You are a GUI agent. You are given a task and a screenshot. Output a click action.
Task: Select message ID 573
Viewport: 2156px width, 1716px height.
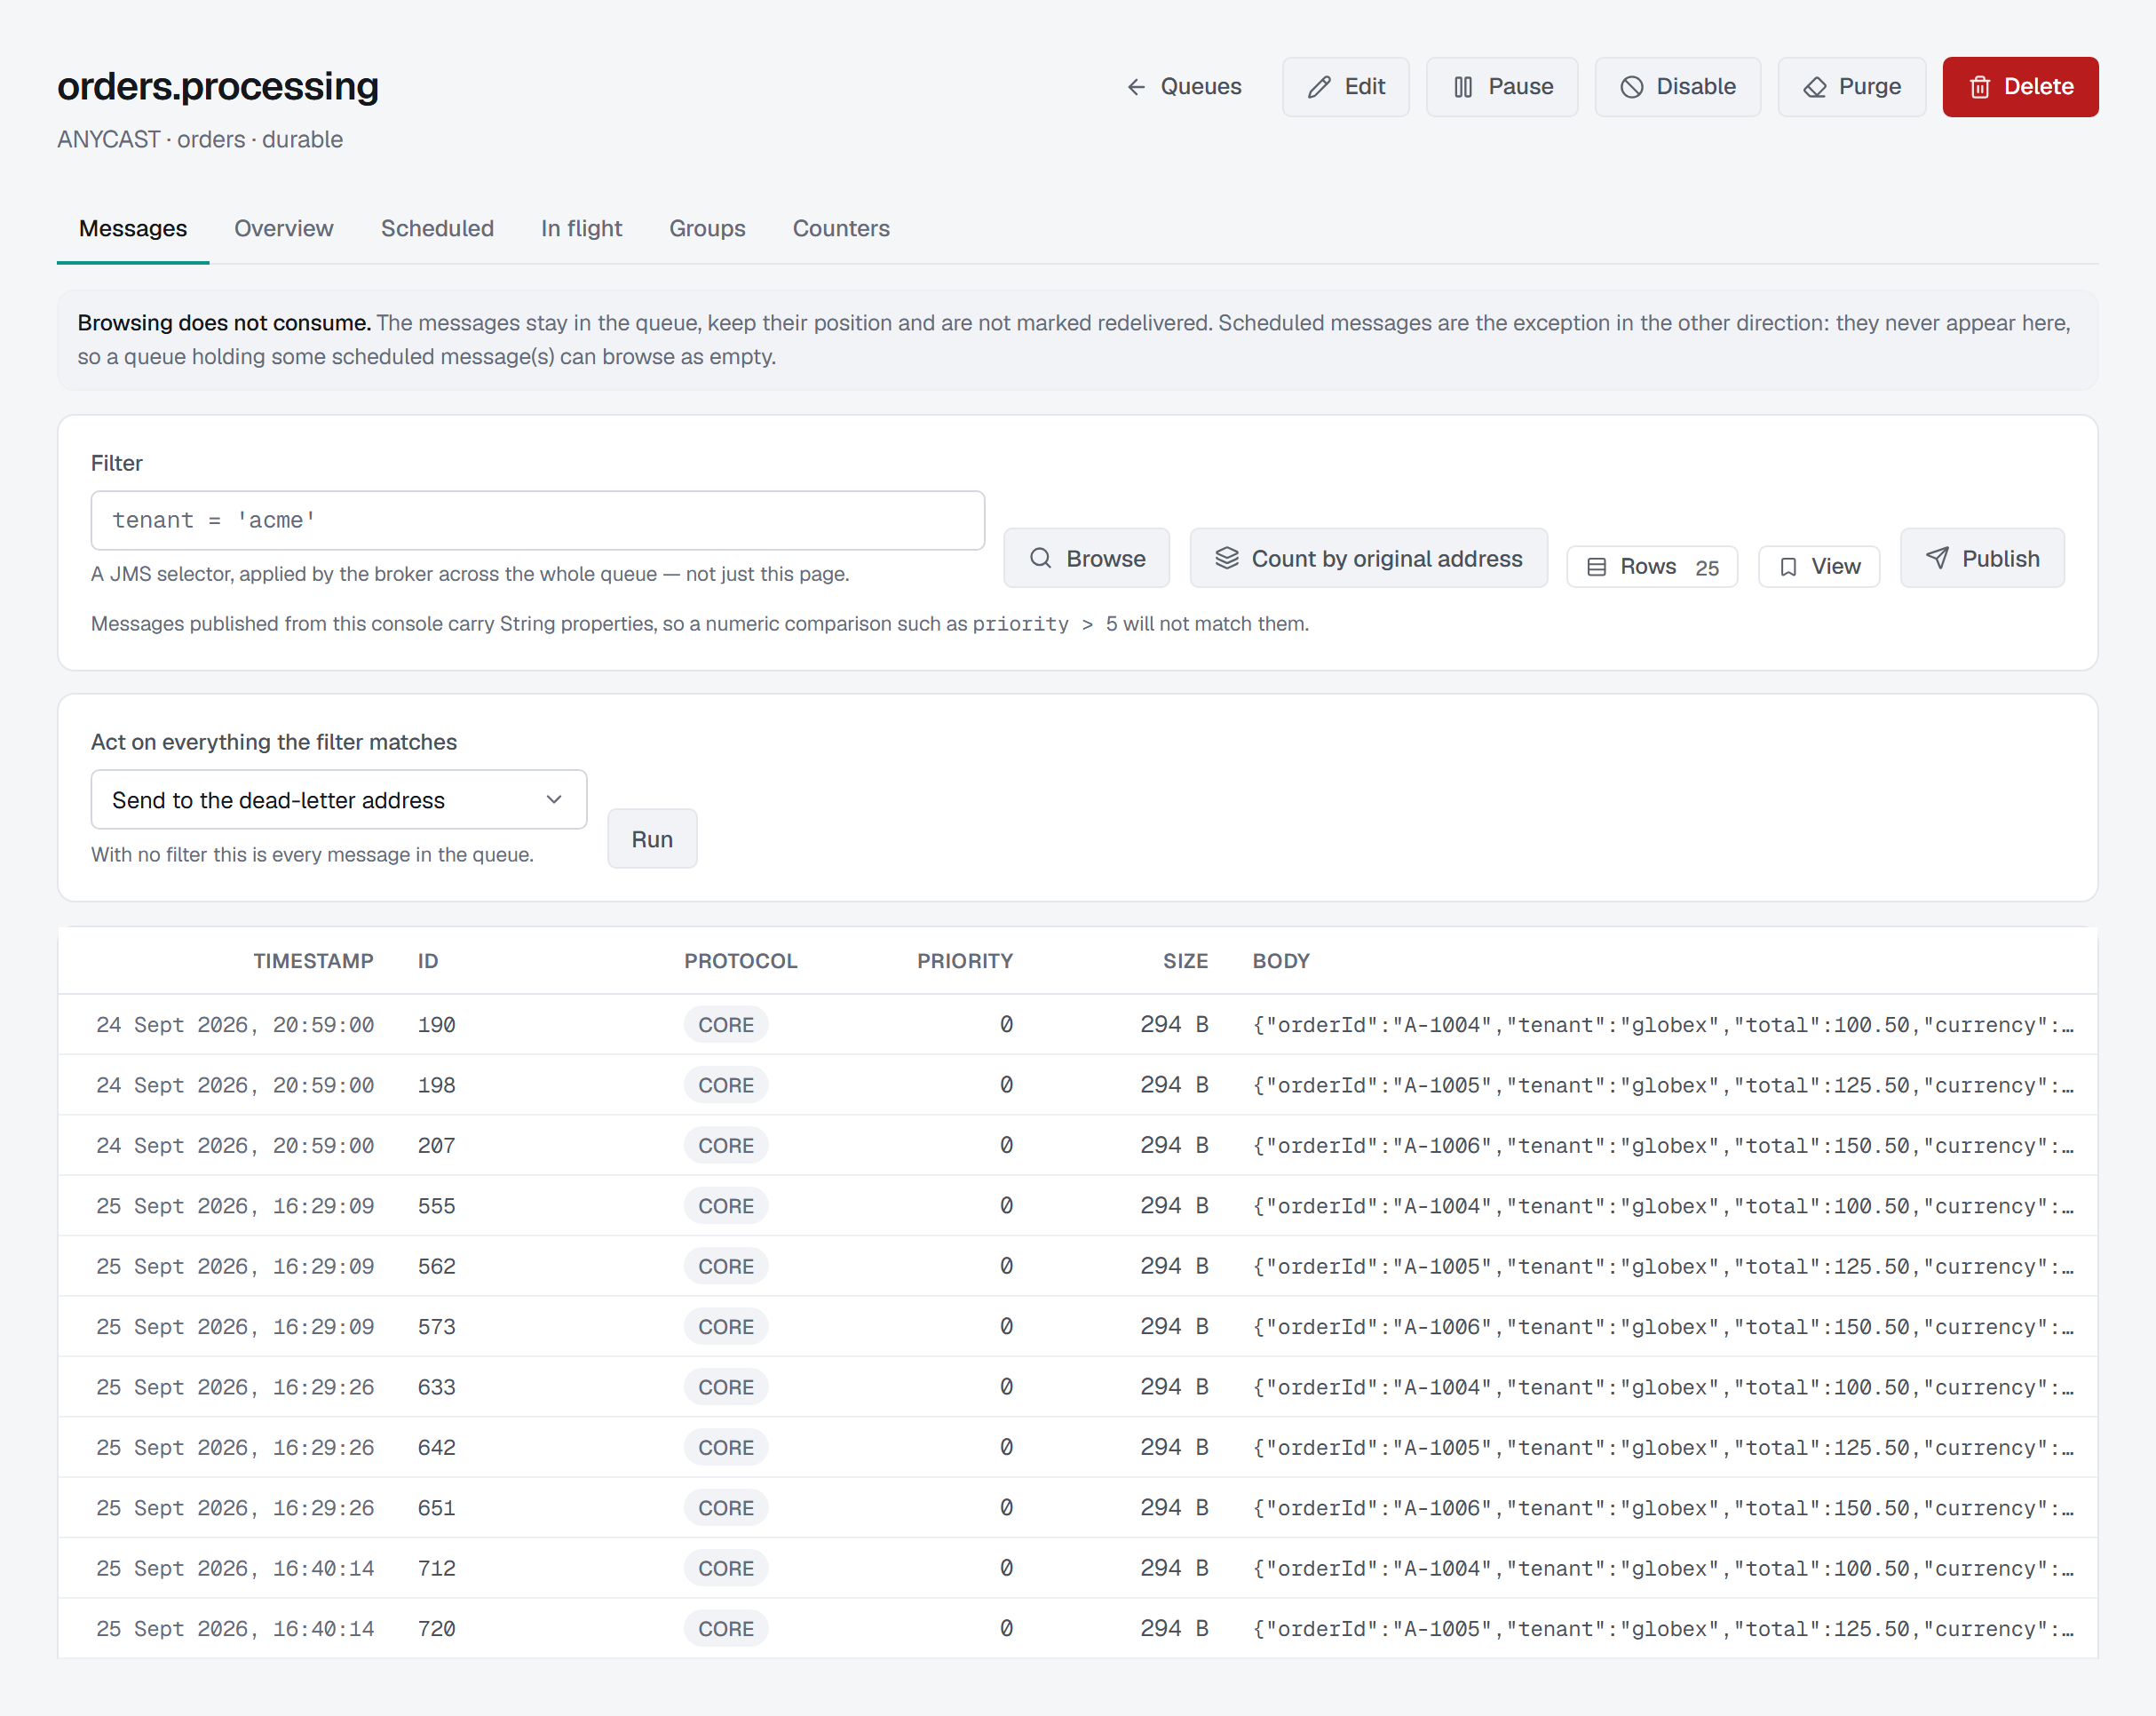coord(437,1327)
